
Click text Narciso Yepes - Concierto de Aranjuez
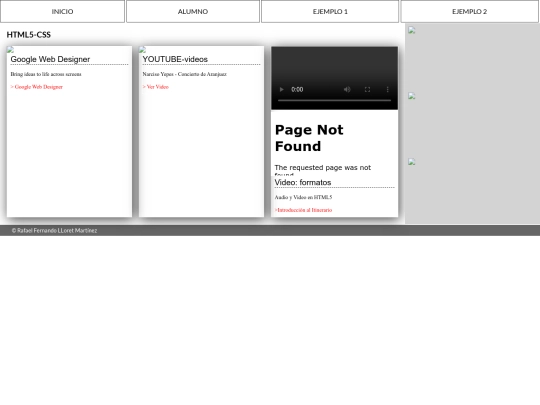coord(185,74)
